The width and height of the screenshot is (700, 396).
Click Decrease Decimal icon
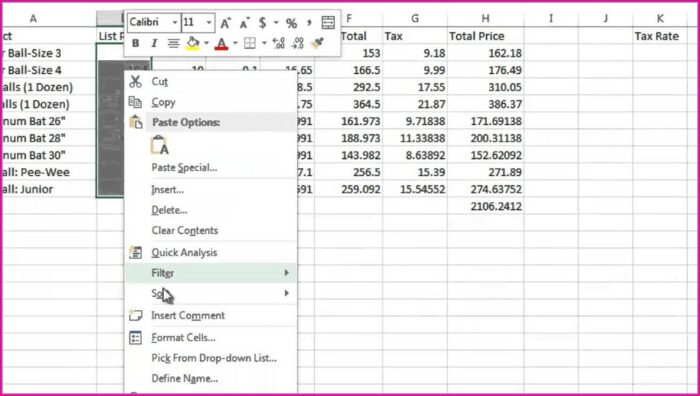[298, 43]
